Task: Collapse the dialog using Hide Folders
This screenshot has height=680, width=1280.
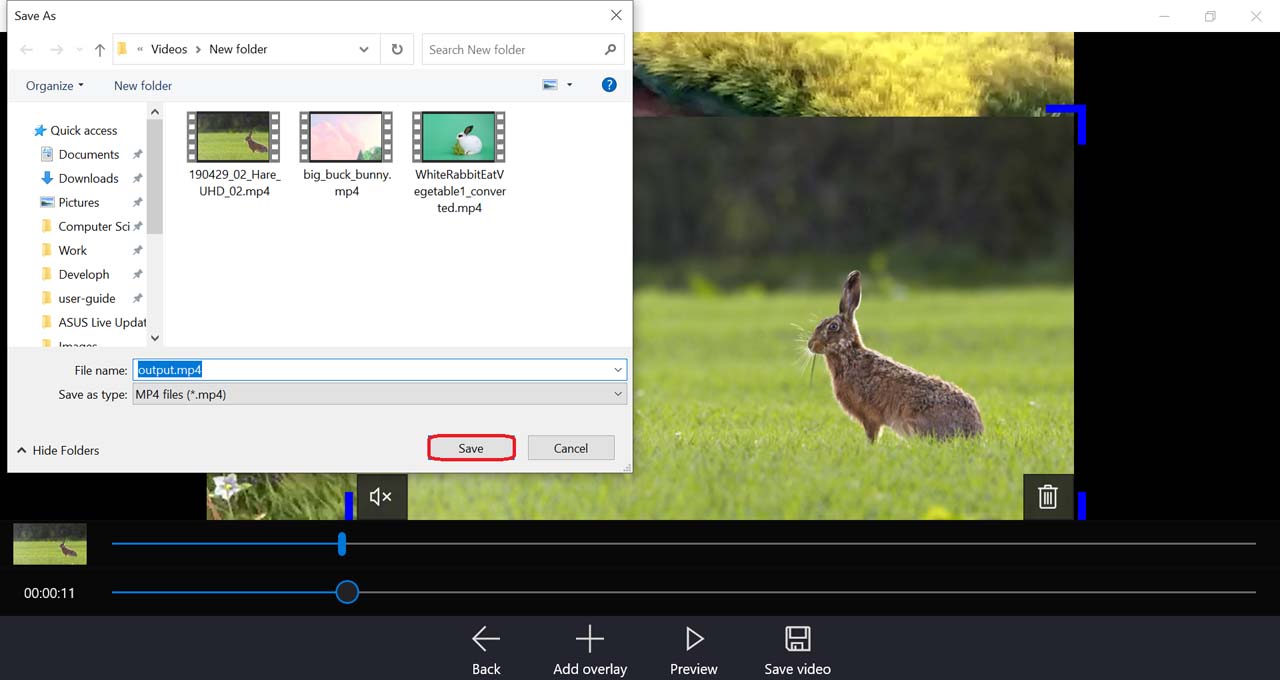Action: coord(58,450)
